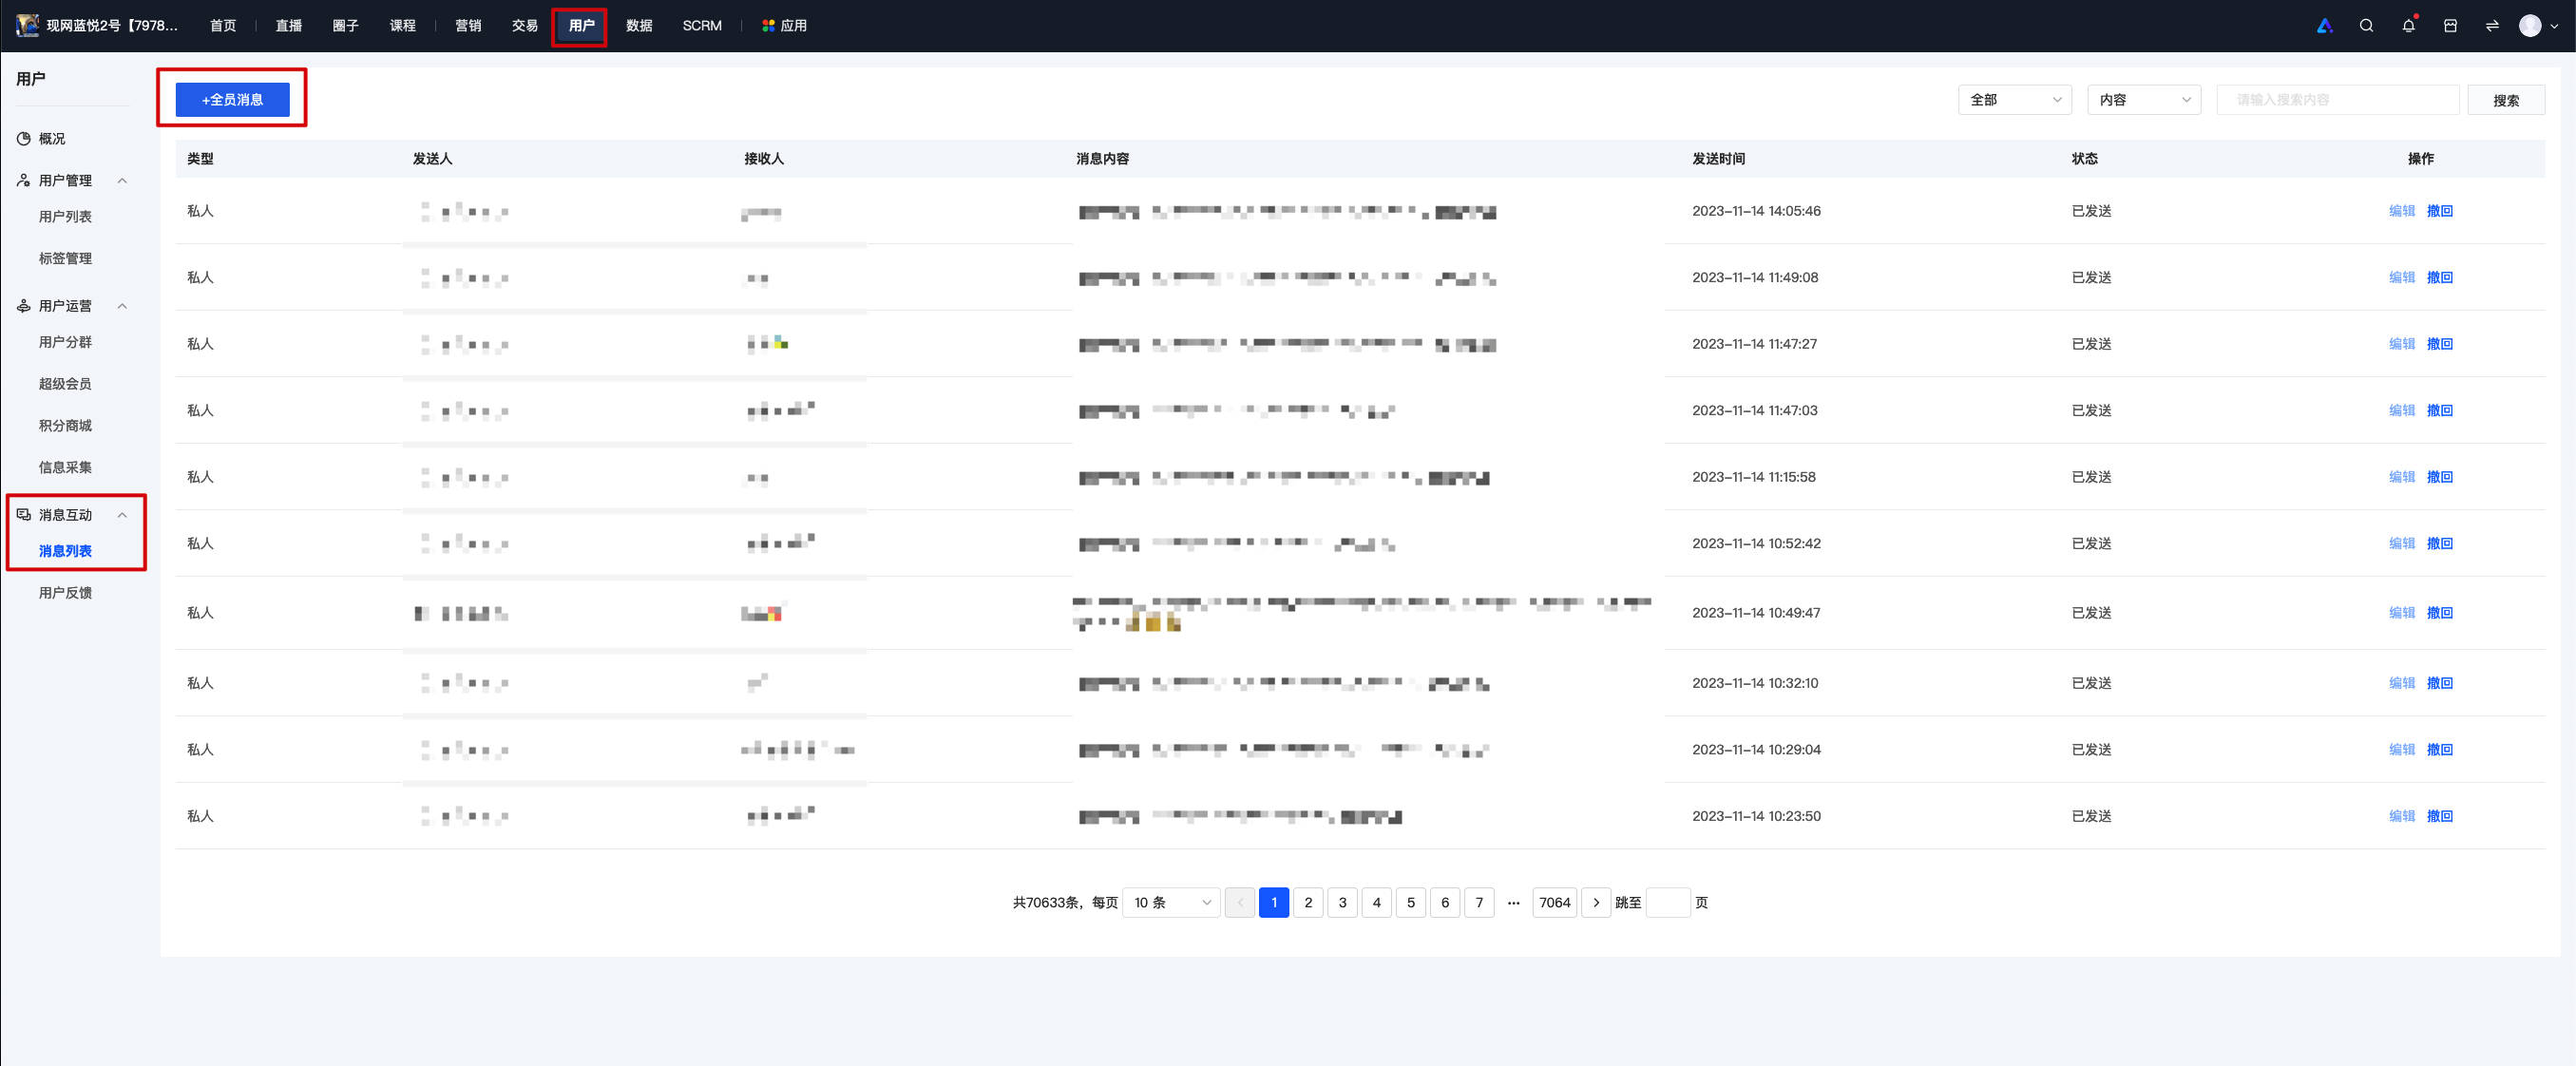Open the SCRM top menu
The image size is (2576, 1066).
tap(702, 26)
